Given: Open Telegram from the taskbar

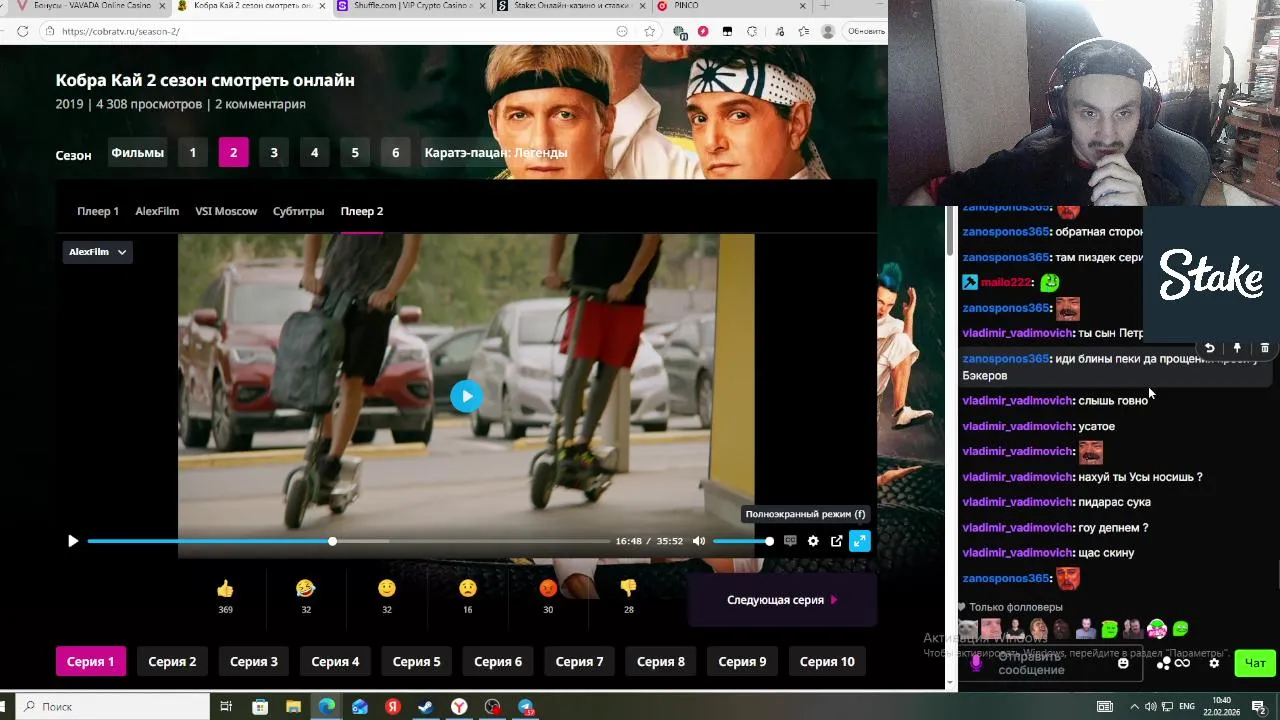Looking at the screenshot, I should pyautogui.click(x=526, y=707).
